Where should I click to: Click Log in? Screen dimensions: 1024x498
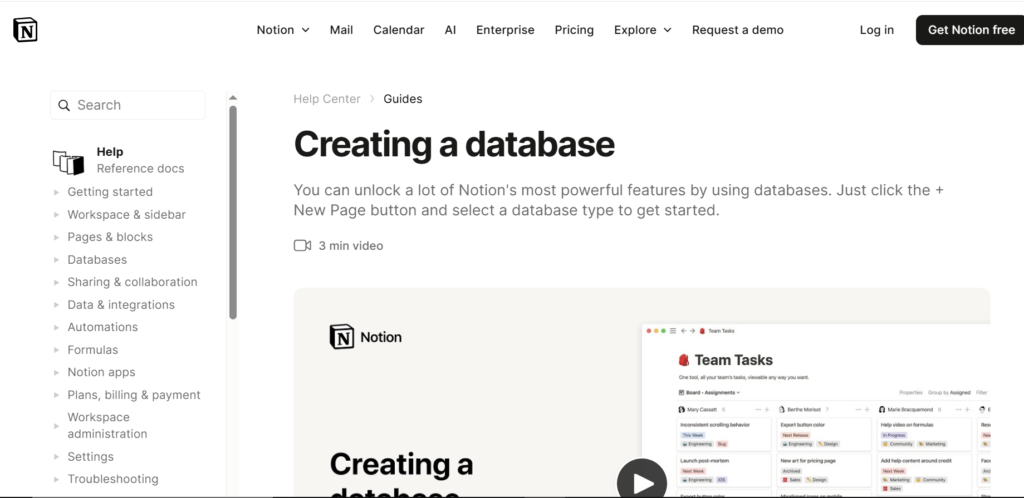click(x=876, y=30)
